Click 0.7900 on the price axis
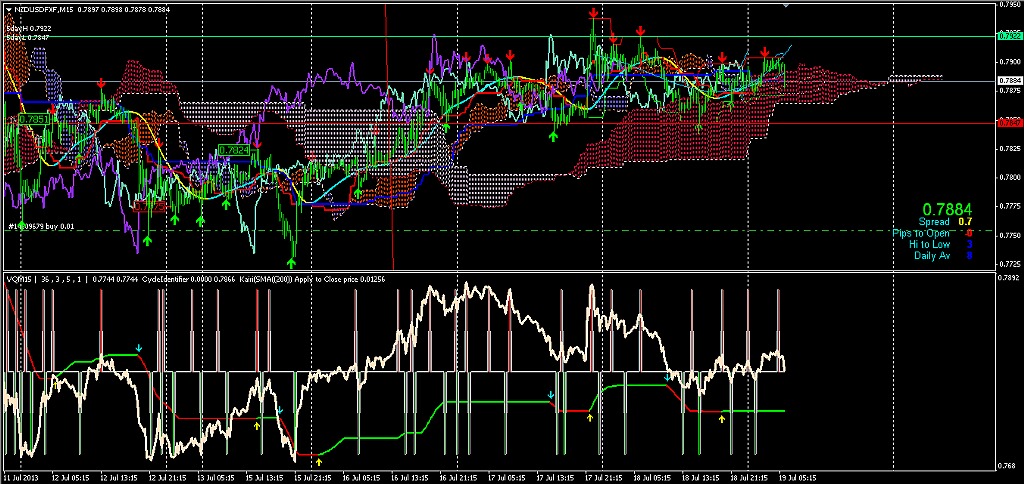This screenshot has height=484, width=1024. (1008, 63)
